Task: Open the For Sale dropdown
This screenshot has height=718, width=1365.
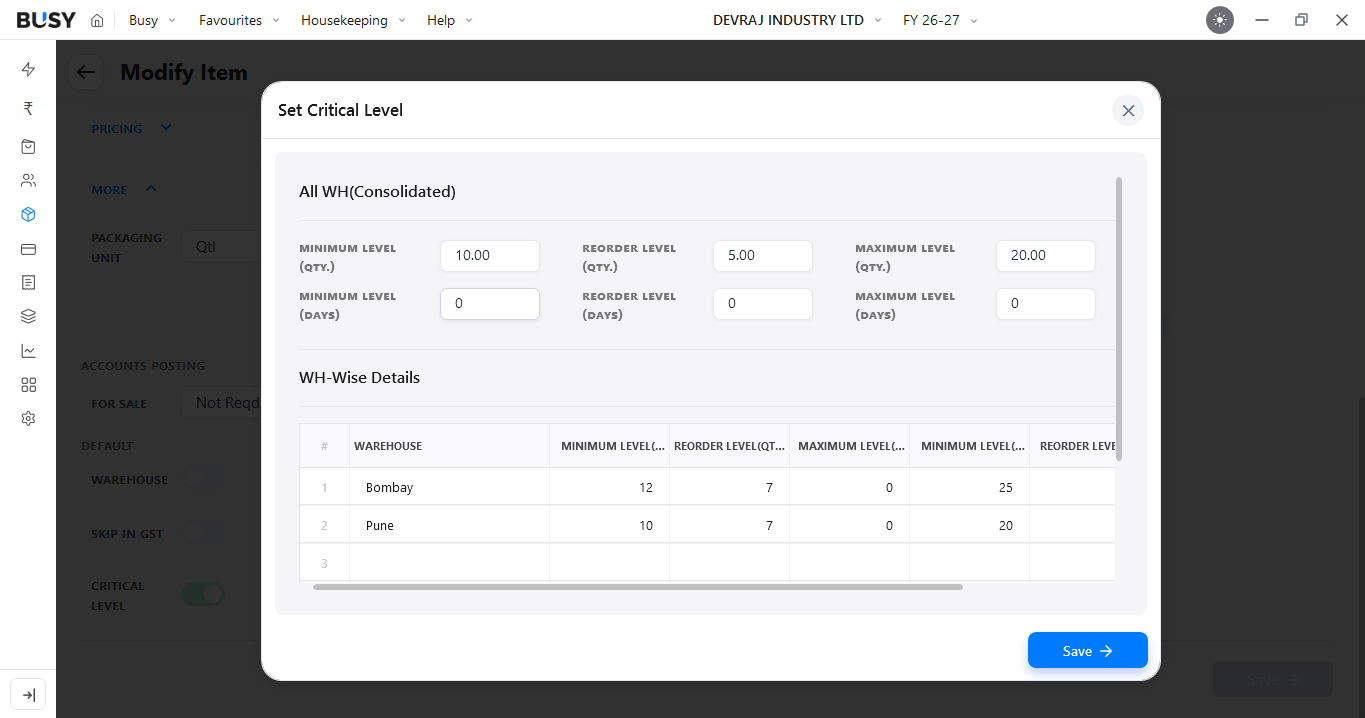Action: click(x=222, y=403)
